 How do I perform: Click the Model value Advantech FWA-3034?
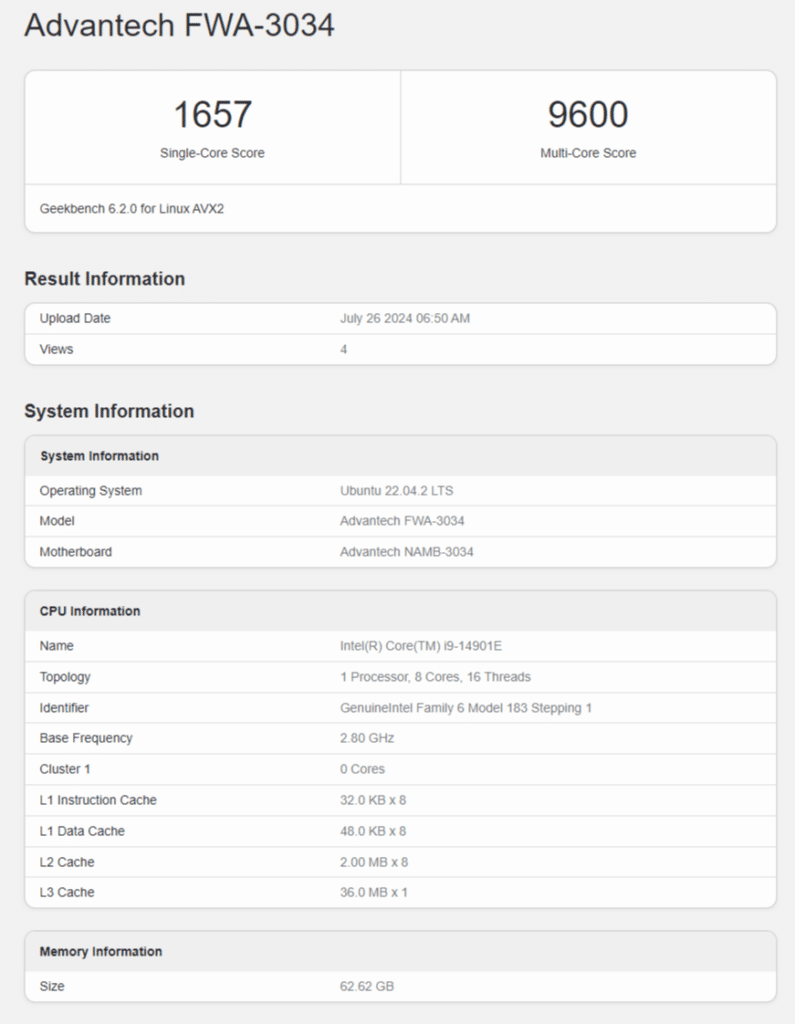tap(402, 521)
